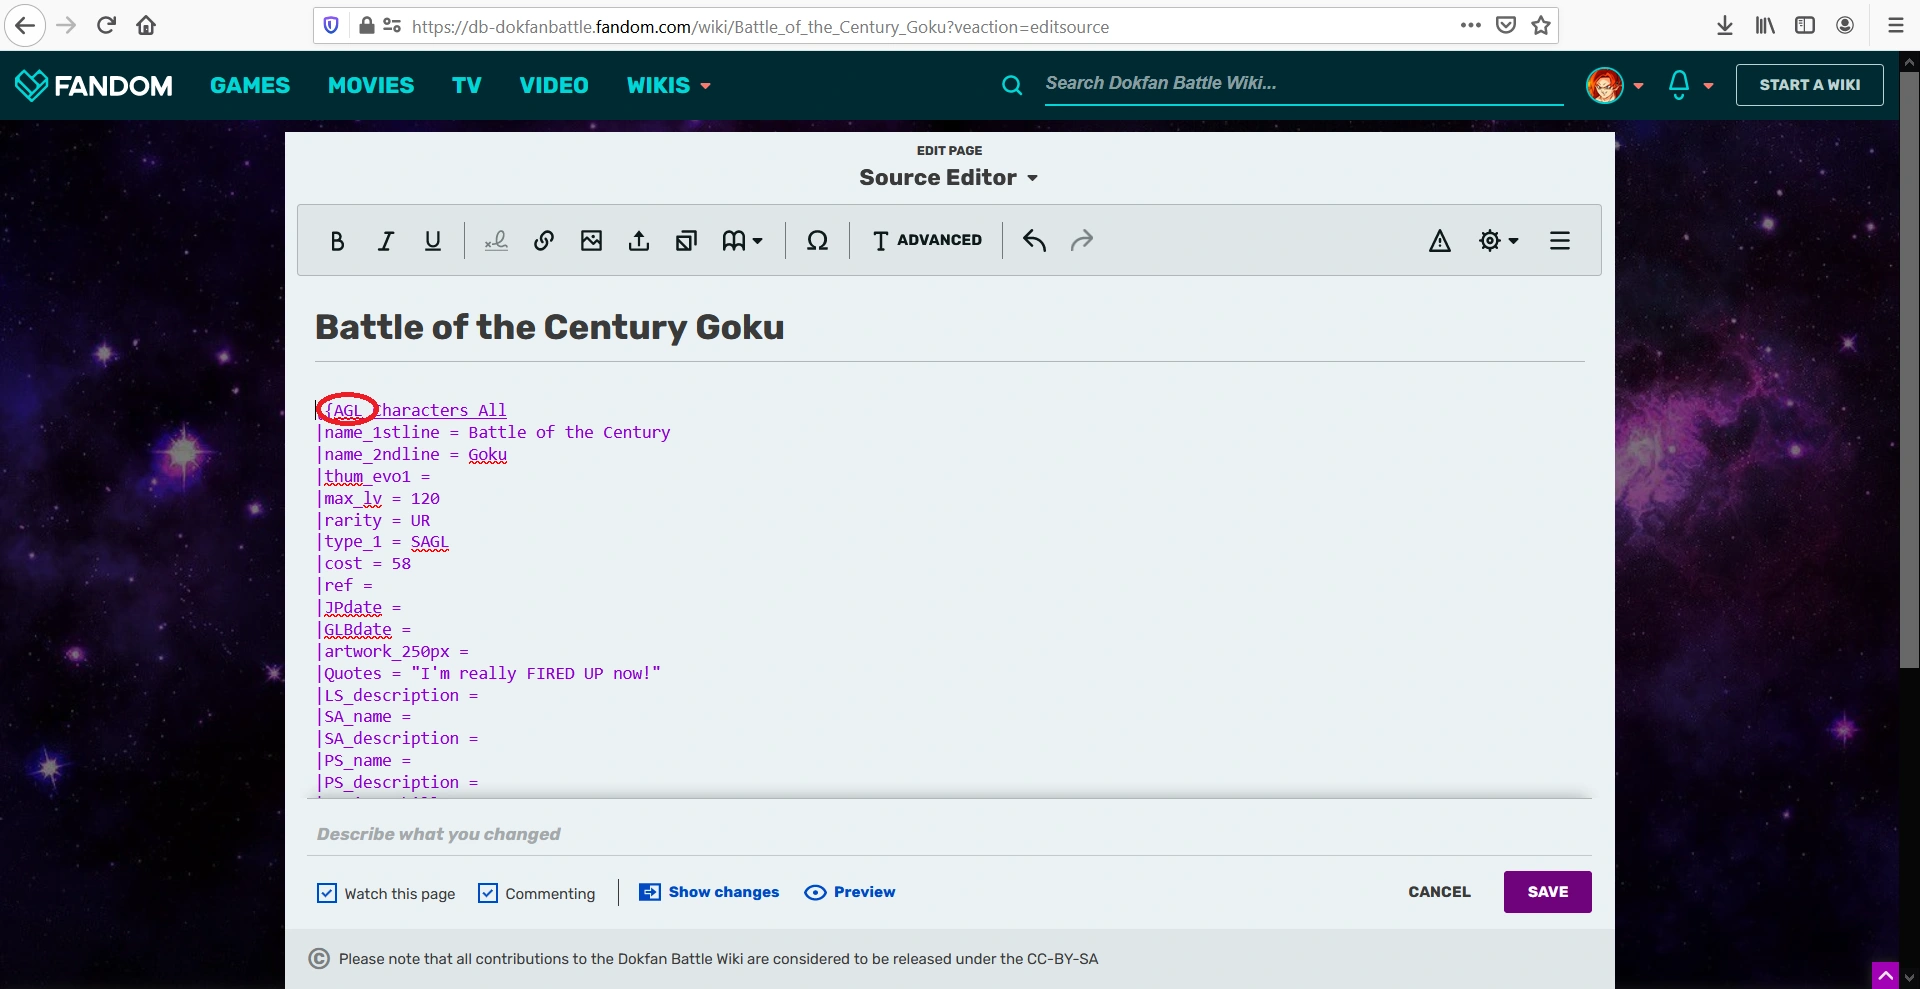Viewport: 1920px width, 989px height.
Task: Open the special characters Omega tool
Action: (817, 241)
